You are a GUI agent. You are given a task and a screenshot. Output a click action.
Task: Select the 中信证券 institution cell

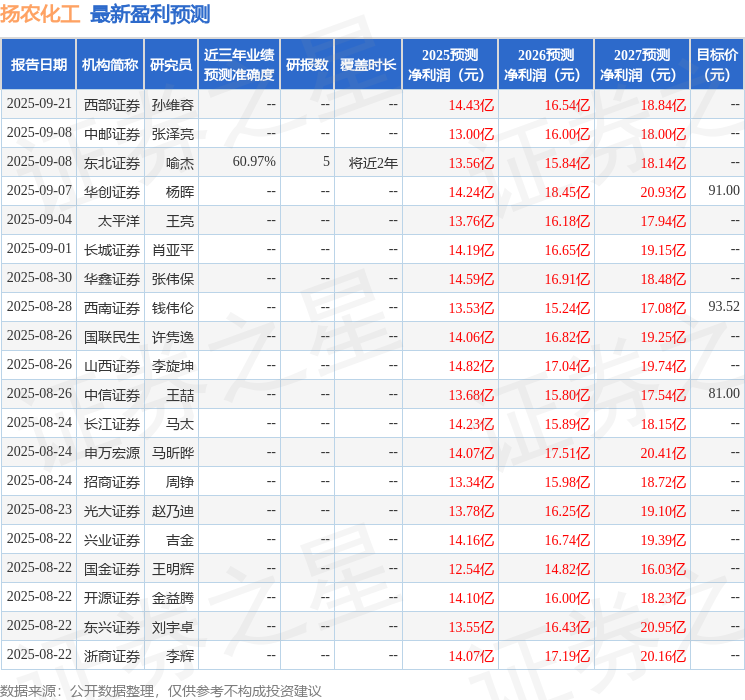112,395
